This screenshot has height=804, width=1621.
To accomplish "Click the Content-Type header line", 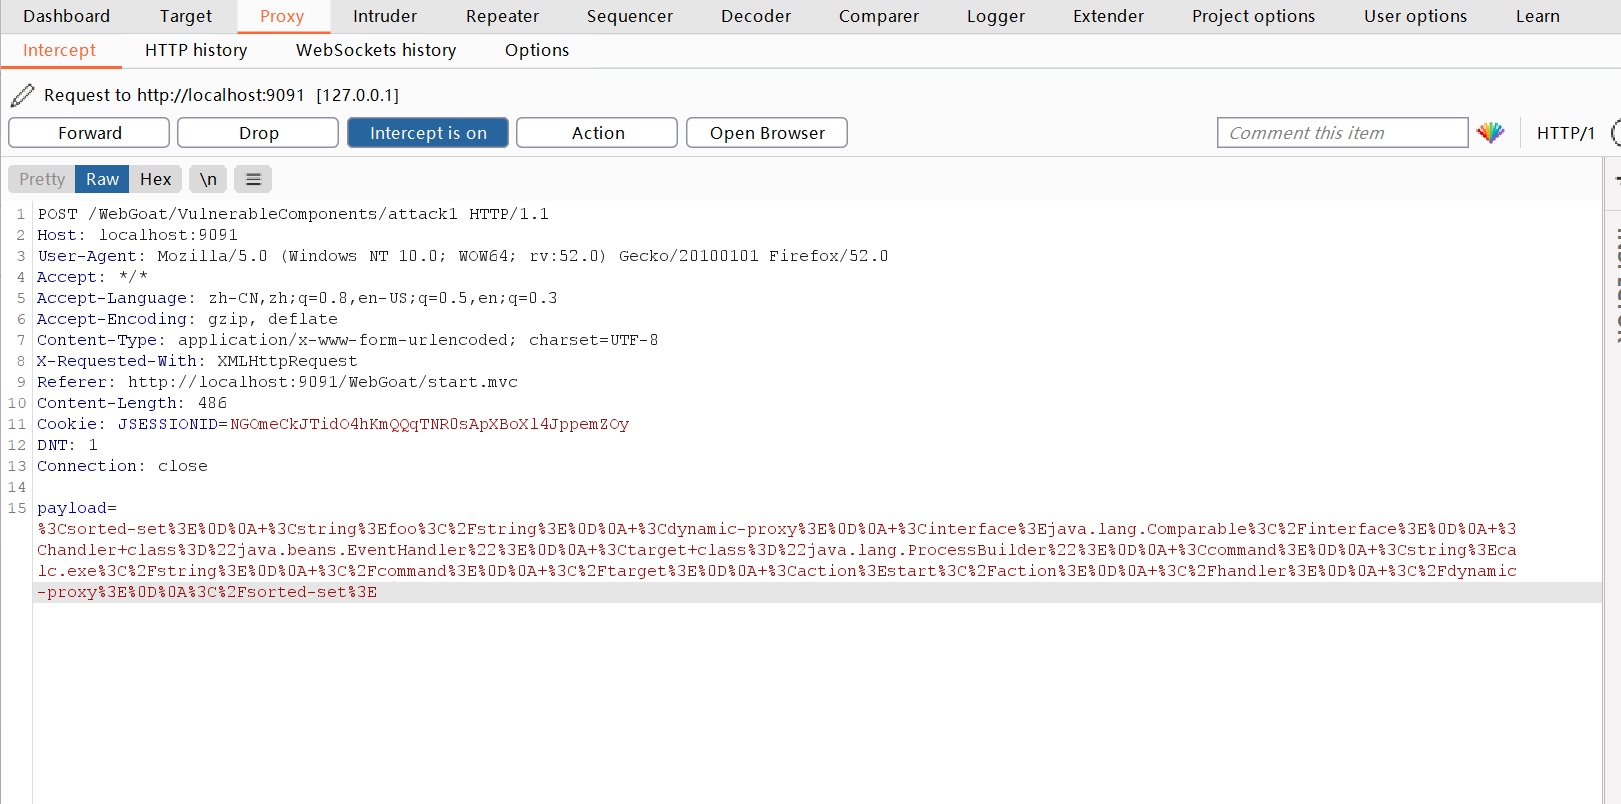I will [347, 340].
